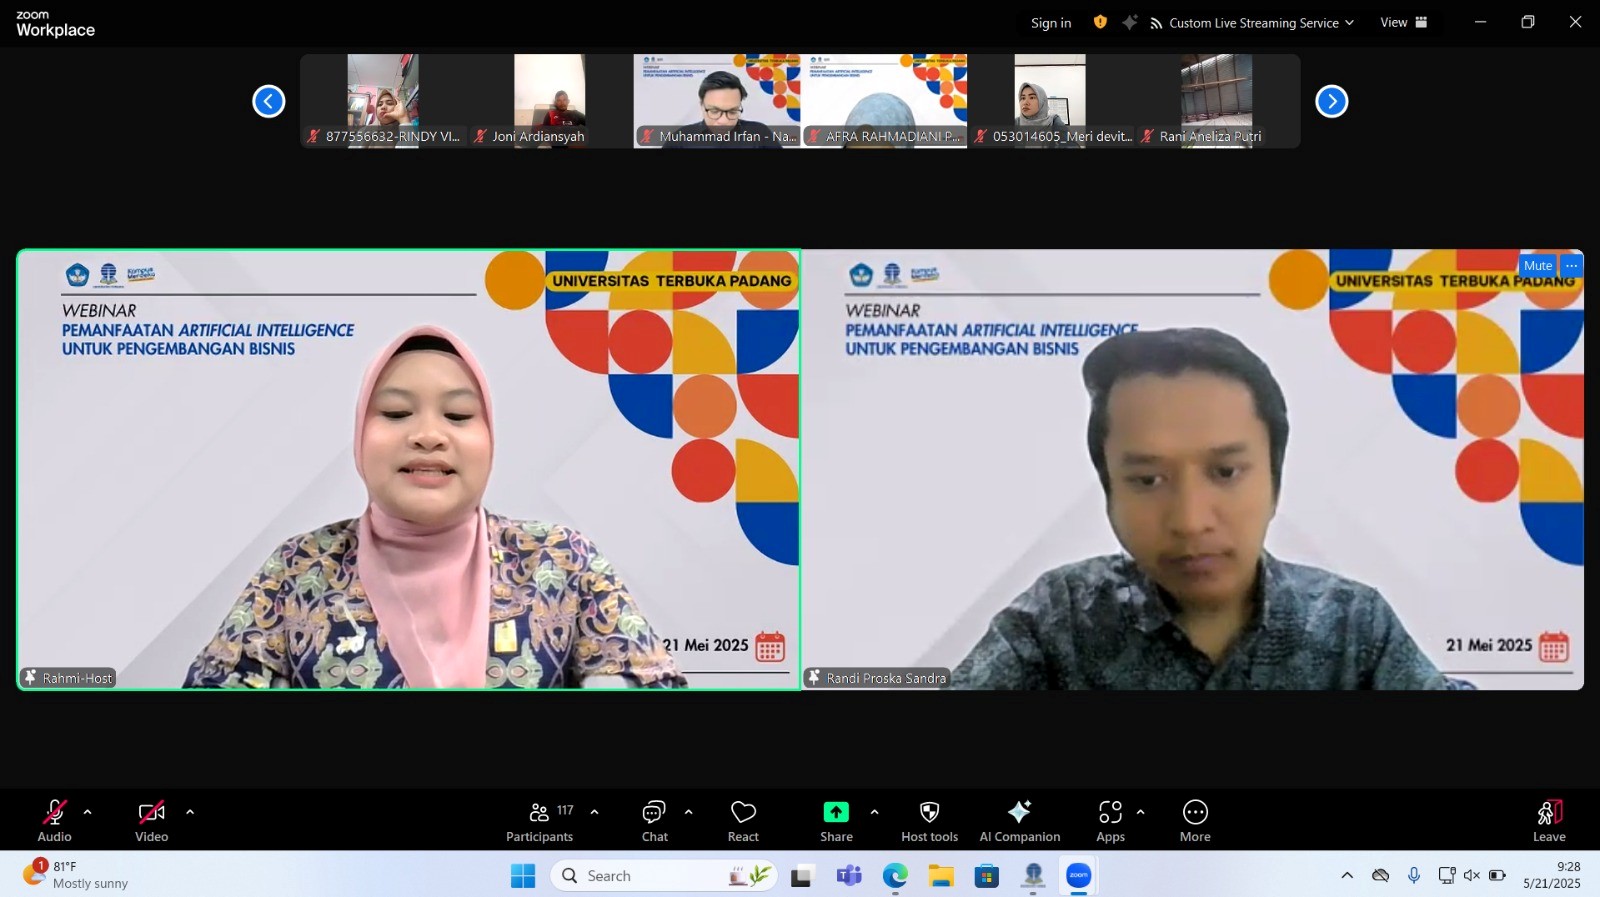1600x897 pixels.
Task: Open Custom Live Streaming Service dropdown
Action: point(1252,23)
